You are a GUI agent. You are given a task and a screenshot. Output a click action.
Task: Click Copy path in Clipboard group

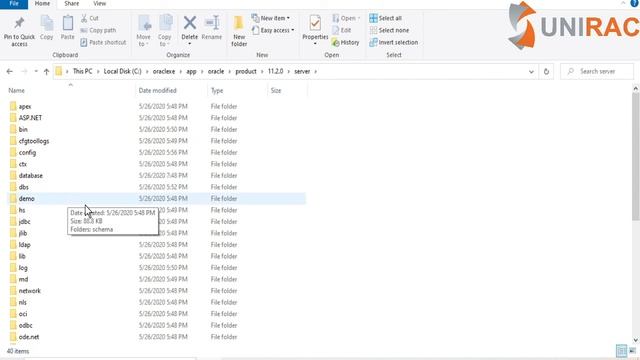pos(98,30)
